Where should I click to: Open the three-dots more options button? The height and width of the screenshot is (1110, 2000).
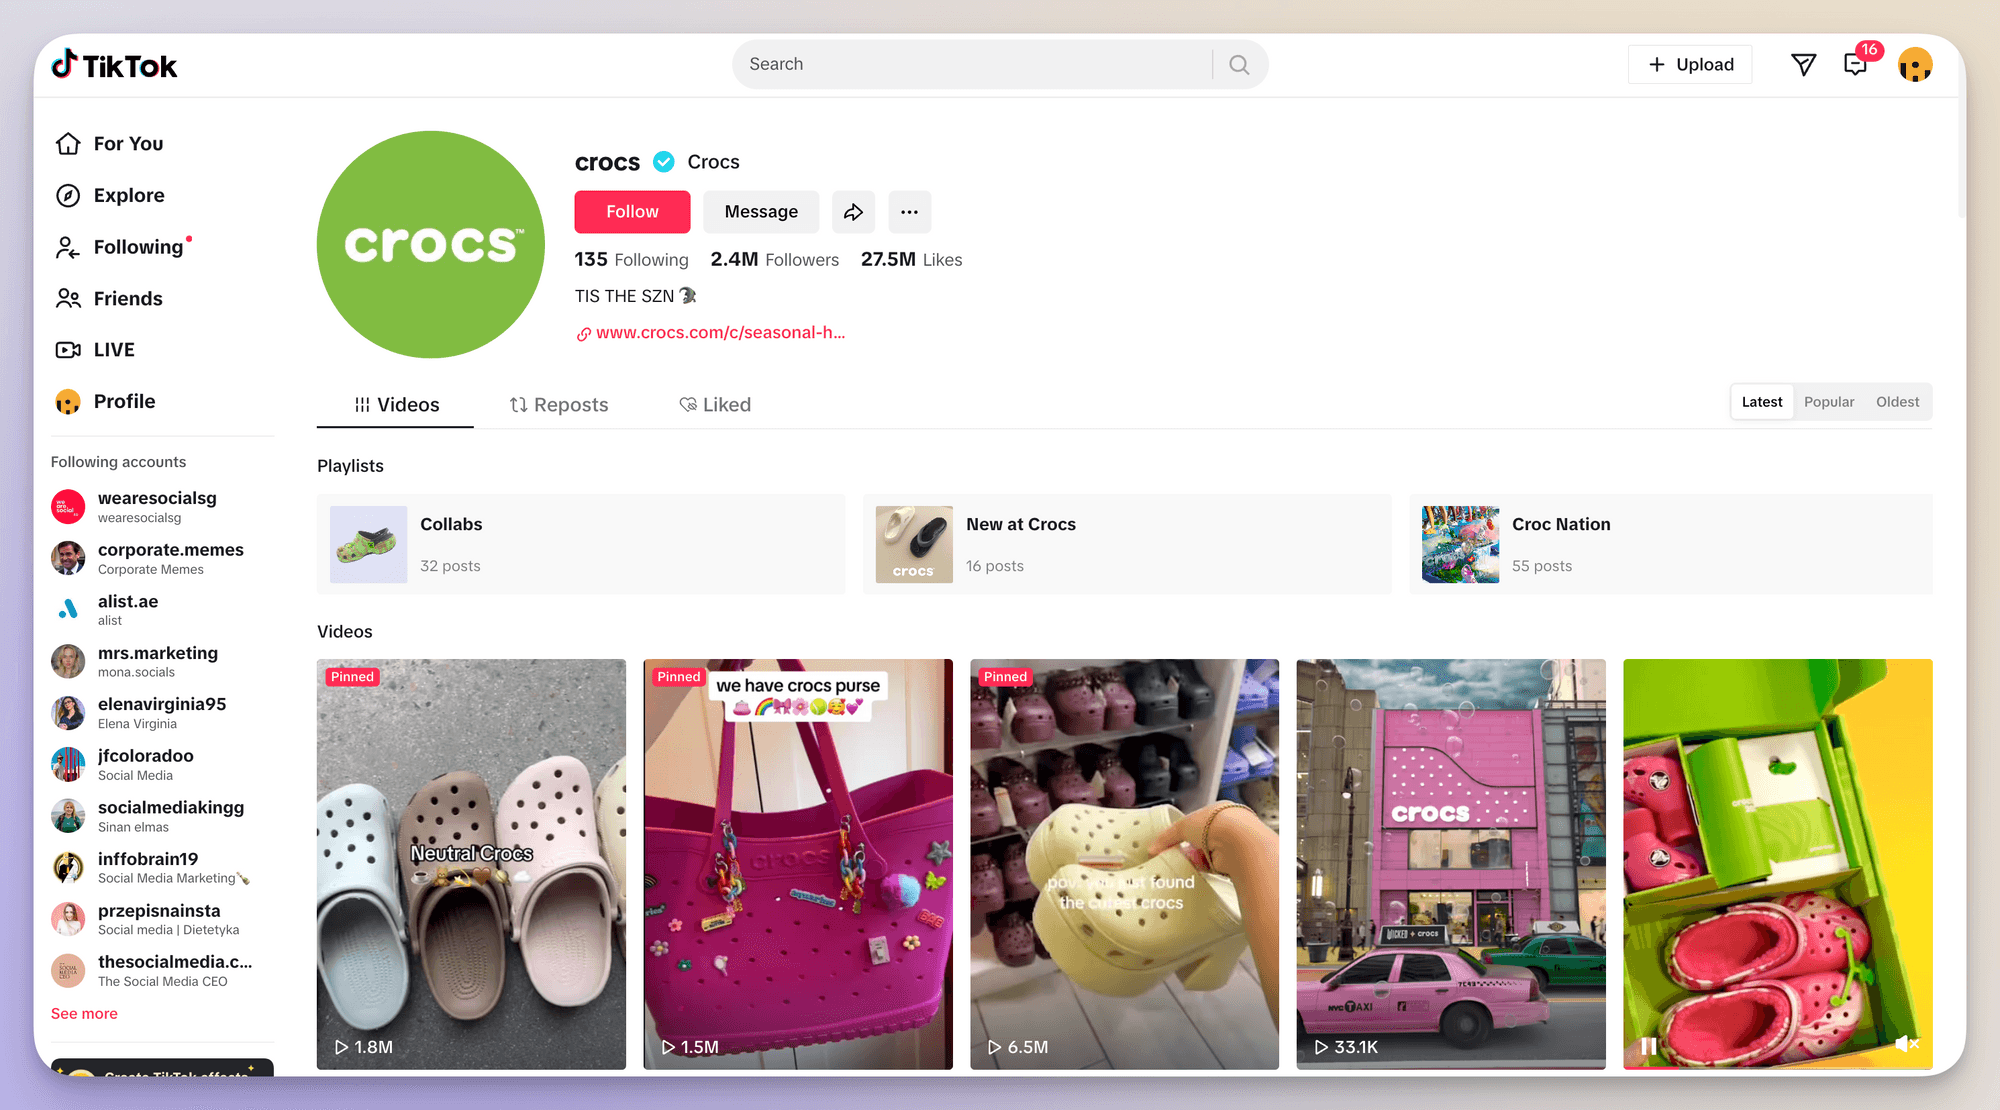click(909, 212)
